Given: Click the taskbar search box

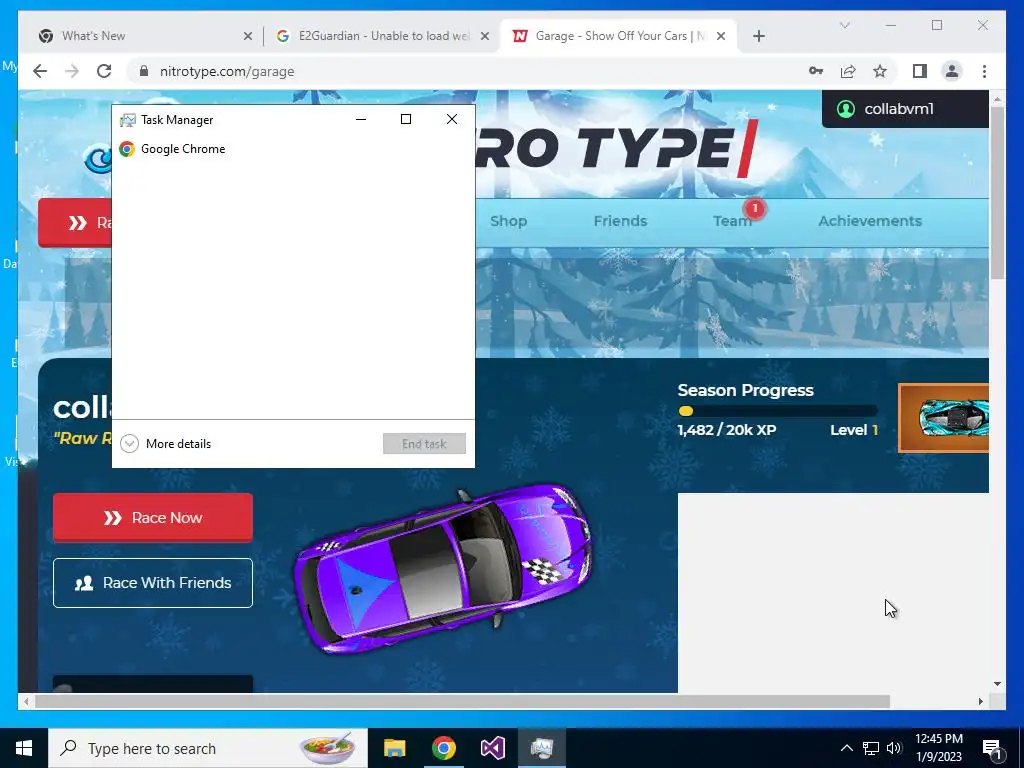Looking at the screenshot, I should 208,748.
